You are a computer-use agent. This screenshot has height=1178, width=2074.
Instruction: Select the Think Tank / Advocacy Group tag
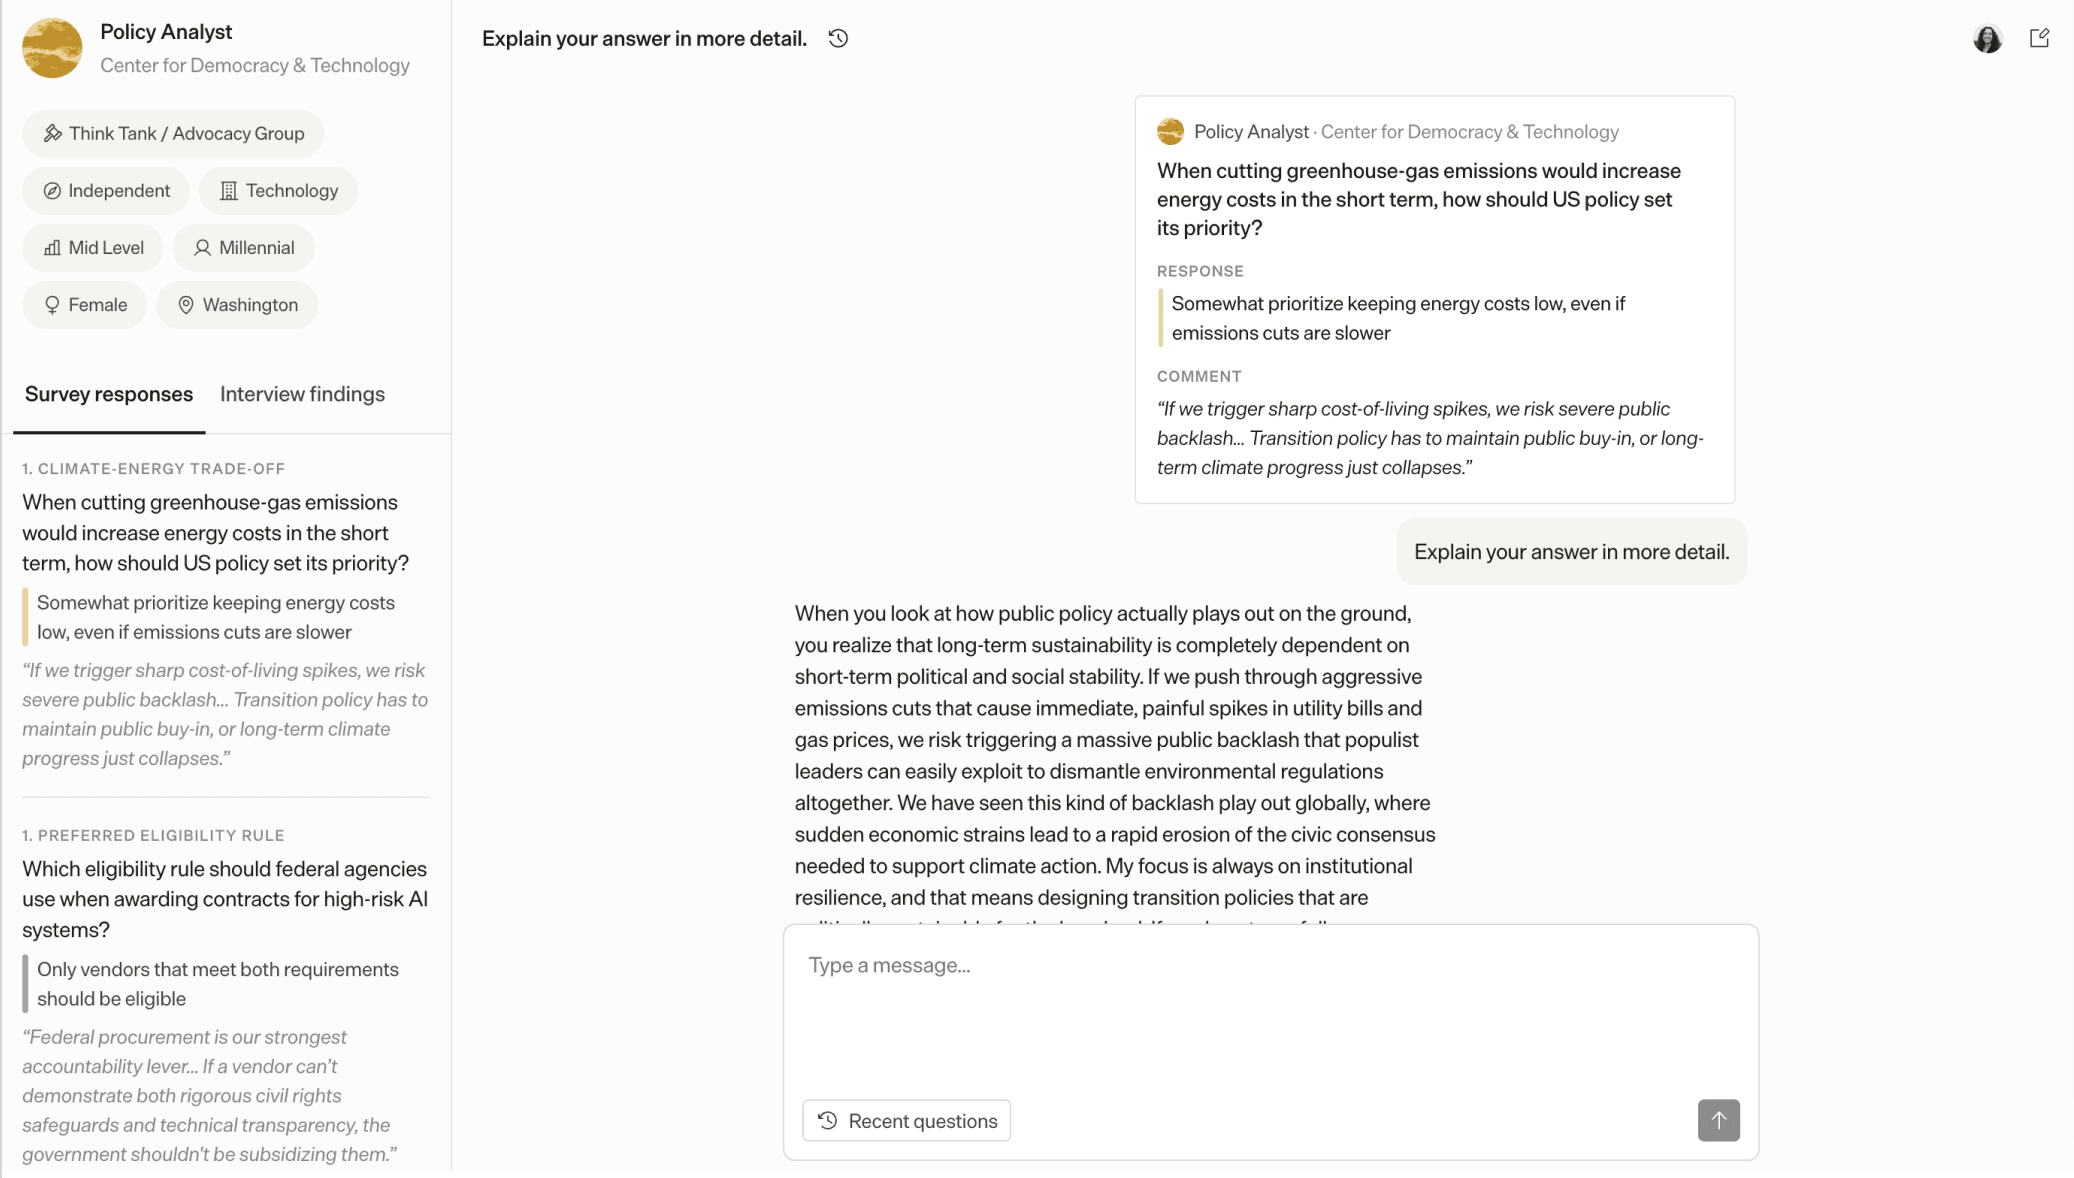coord(173,133)
